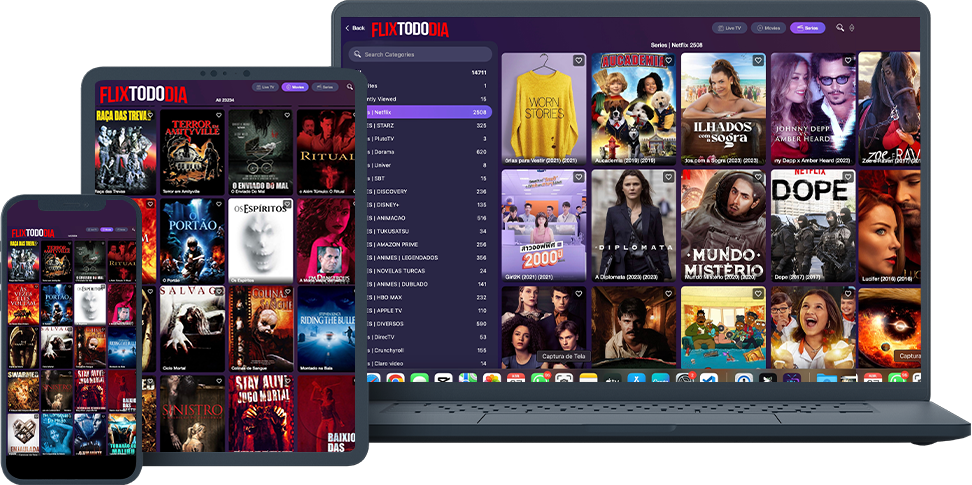This screenshot has height=485, width=972.
Task: Click the Chrome icon in the macOS dock
Action: coord(396,379)
